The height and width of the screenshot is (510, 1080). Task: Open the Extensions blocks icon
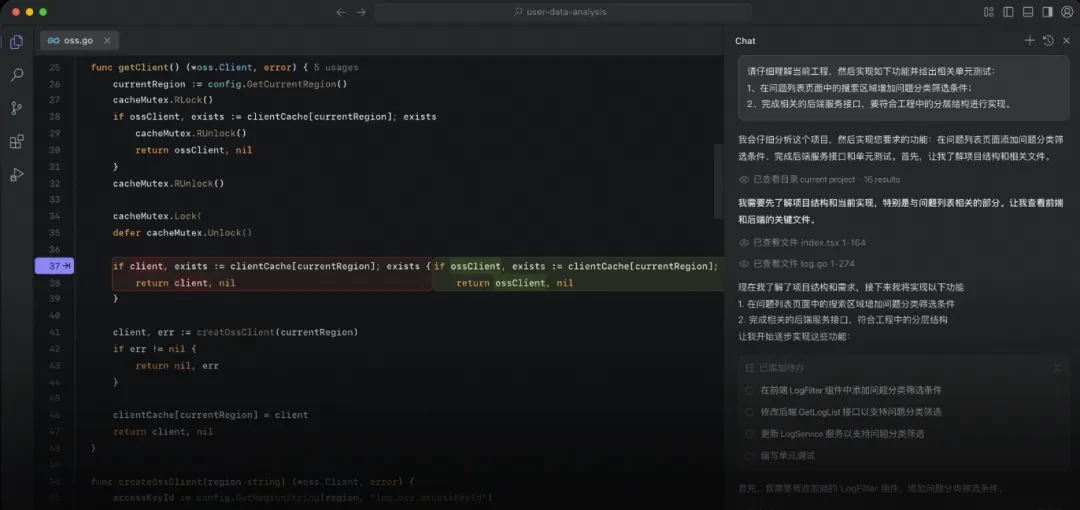point(17,142)
